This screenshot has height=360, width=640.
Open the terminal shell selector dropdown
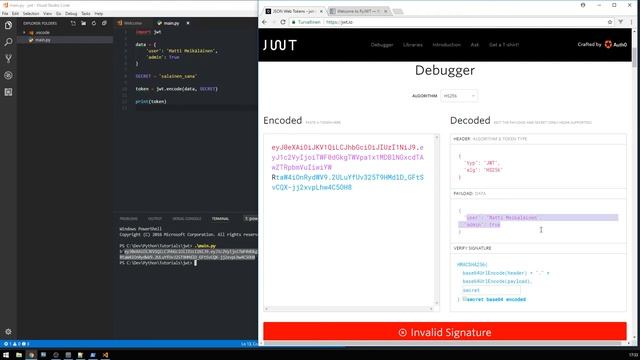tap(251, 219)
